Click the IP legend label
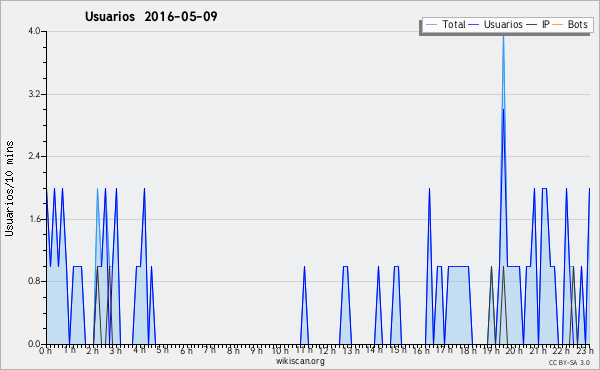Image resolution: width=600 pixels, height=370 pixels. [x=546, y=24]
